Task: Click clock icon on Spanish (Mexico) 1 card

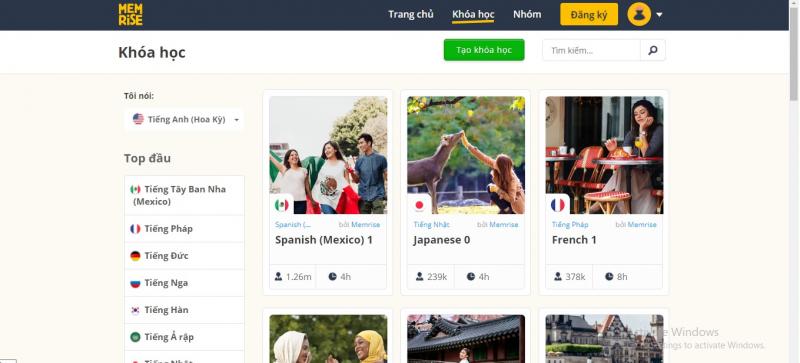Action: (x=332, y=276)
